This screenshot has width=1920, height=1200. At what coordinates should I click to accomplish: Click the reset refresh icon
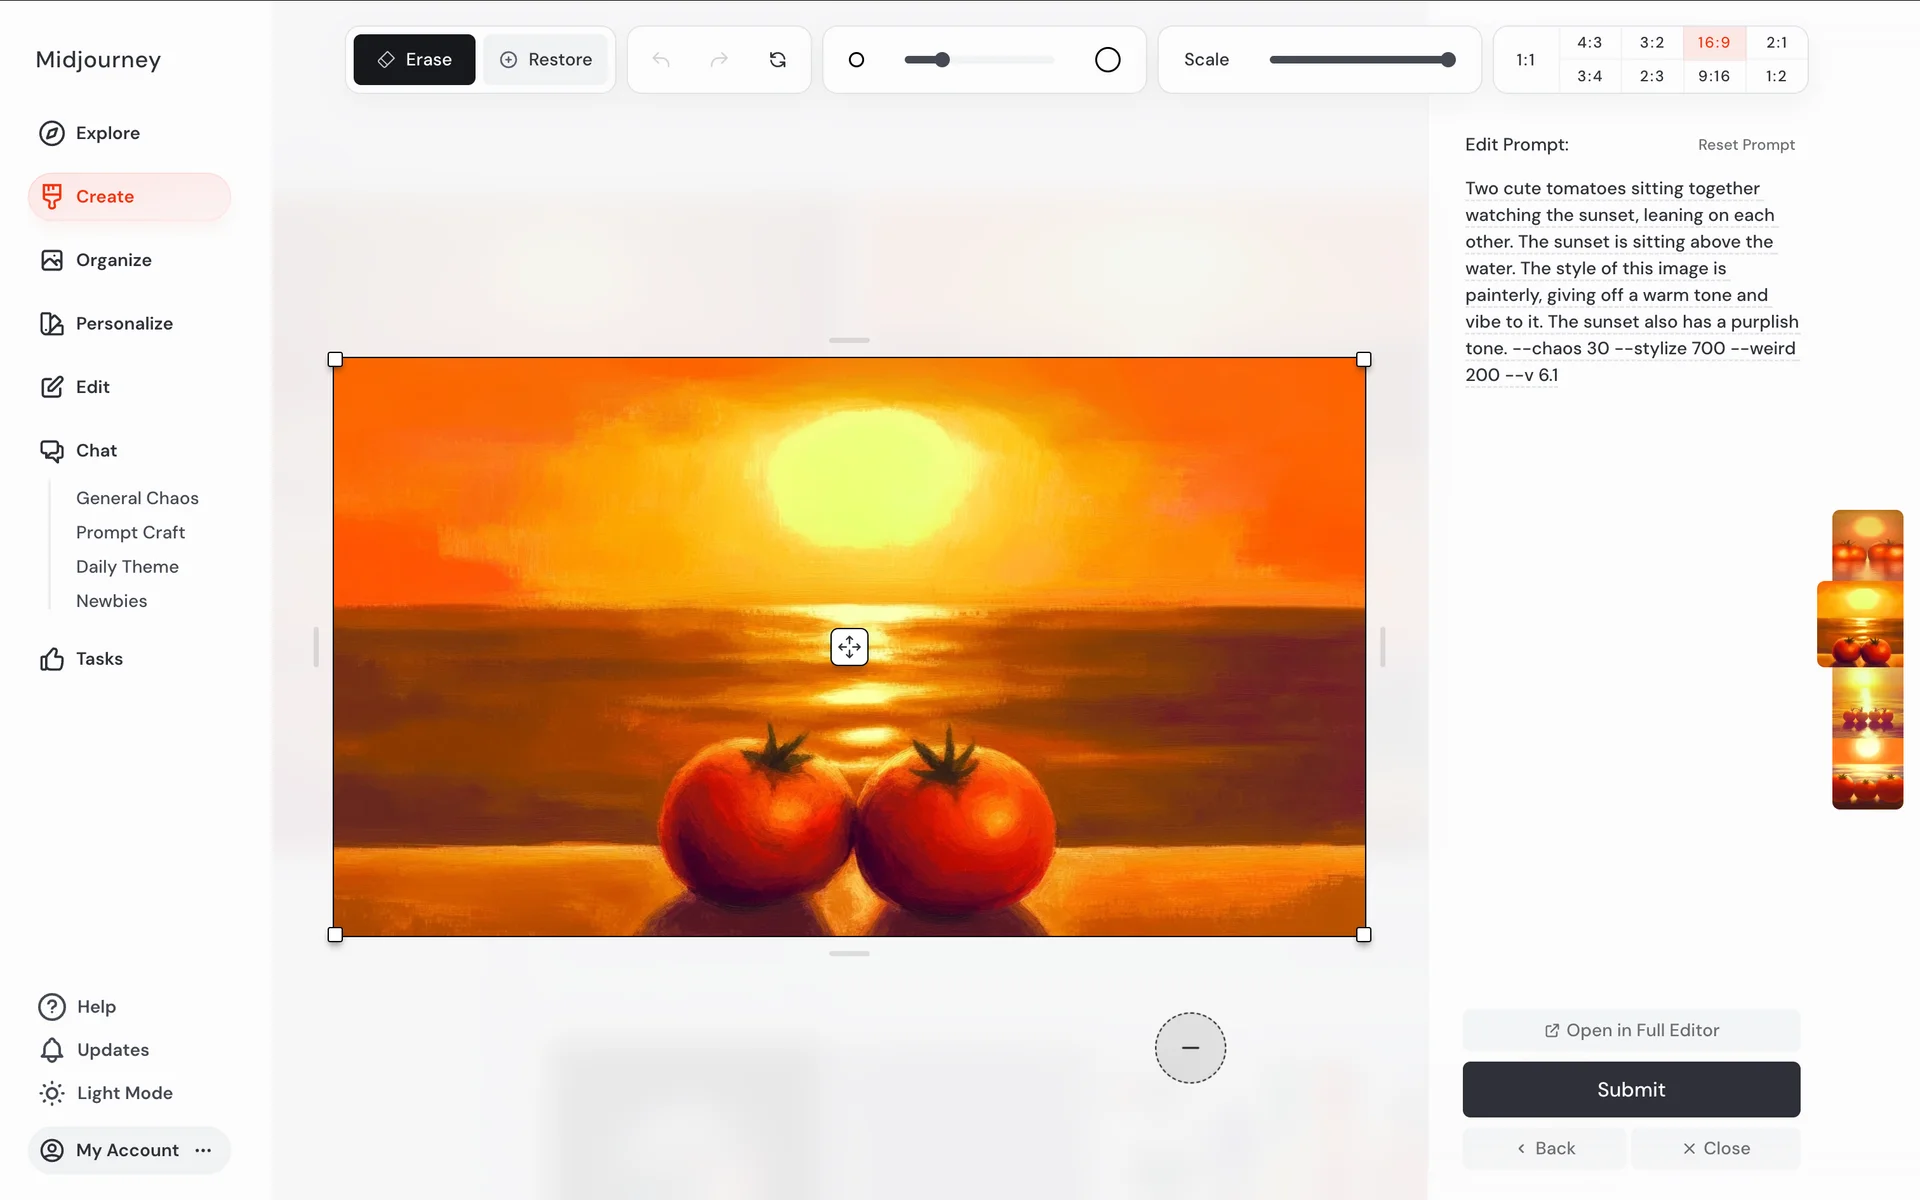click(x=778, y=60)
